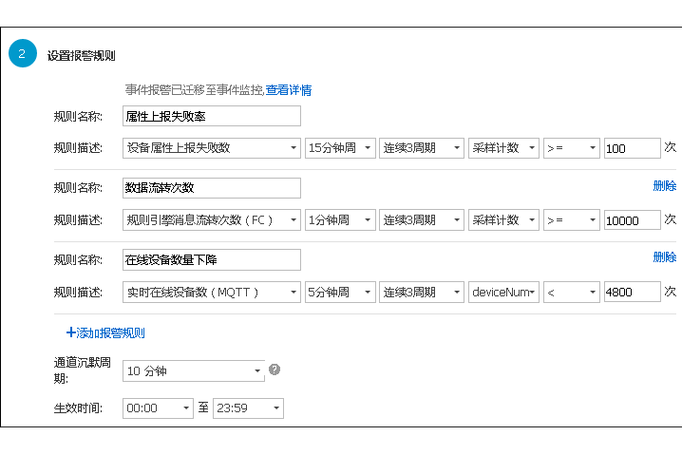Open 10 分钟 silence period dropdown
This screenshot has width=682, height=455.
[194, 371]
